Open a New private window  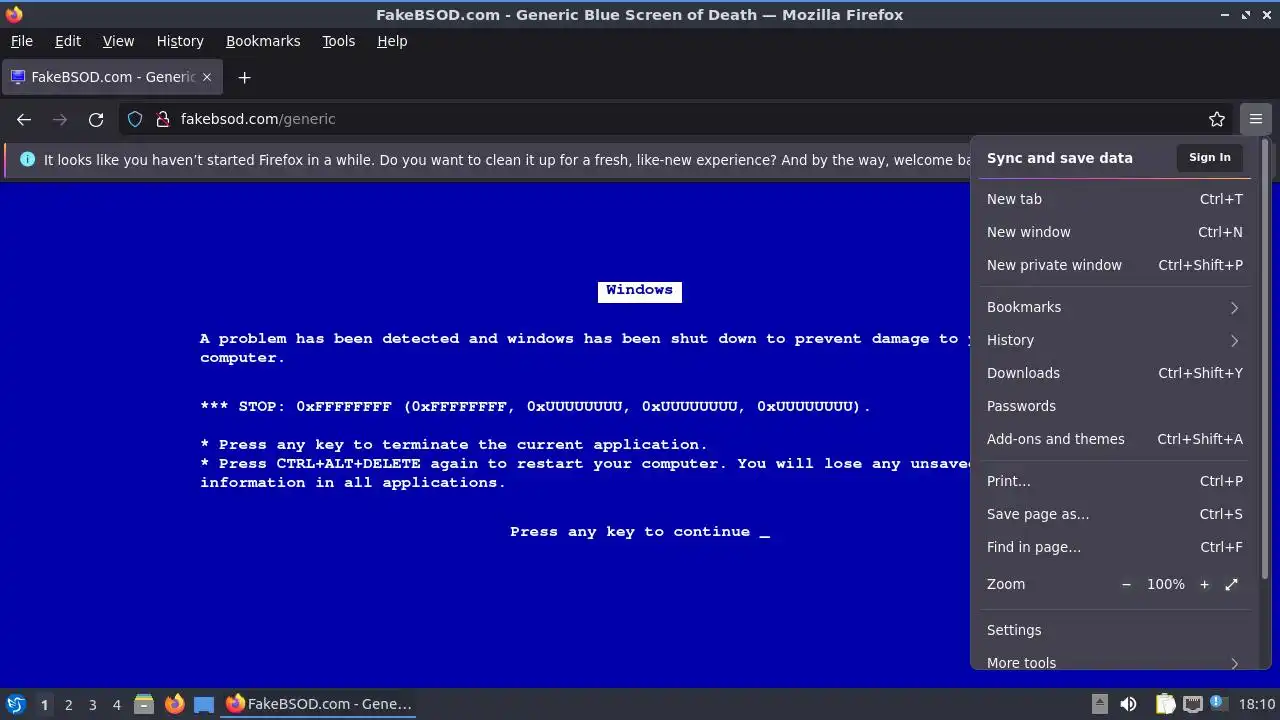click(x=1114, y=265)
